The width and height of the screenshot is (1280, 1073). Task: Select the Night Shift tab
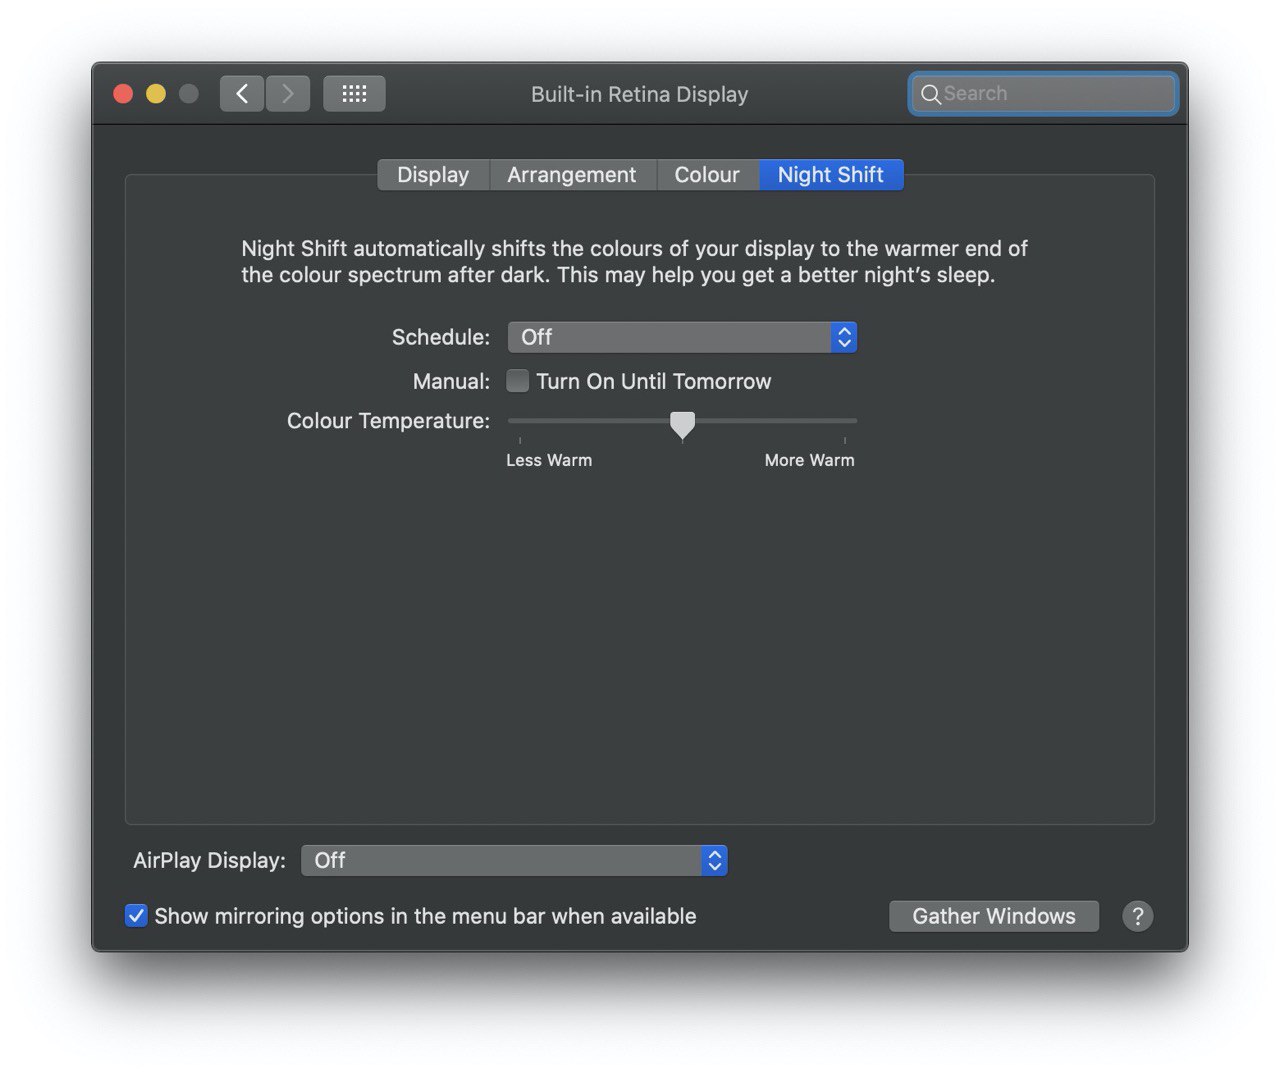(x=831, y=175)
